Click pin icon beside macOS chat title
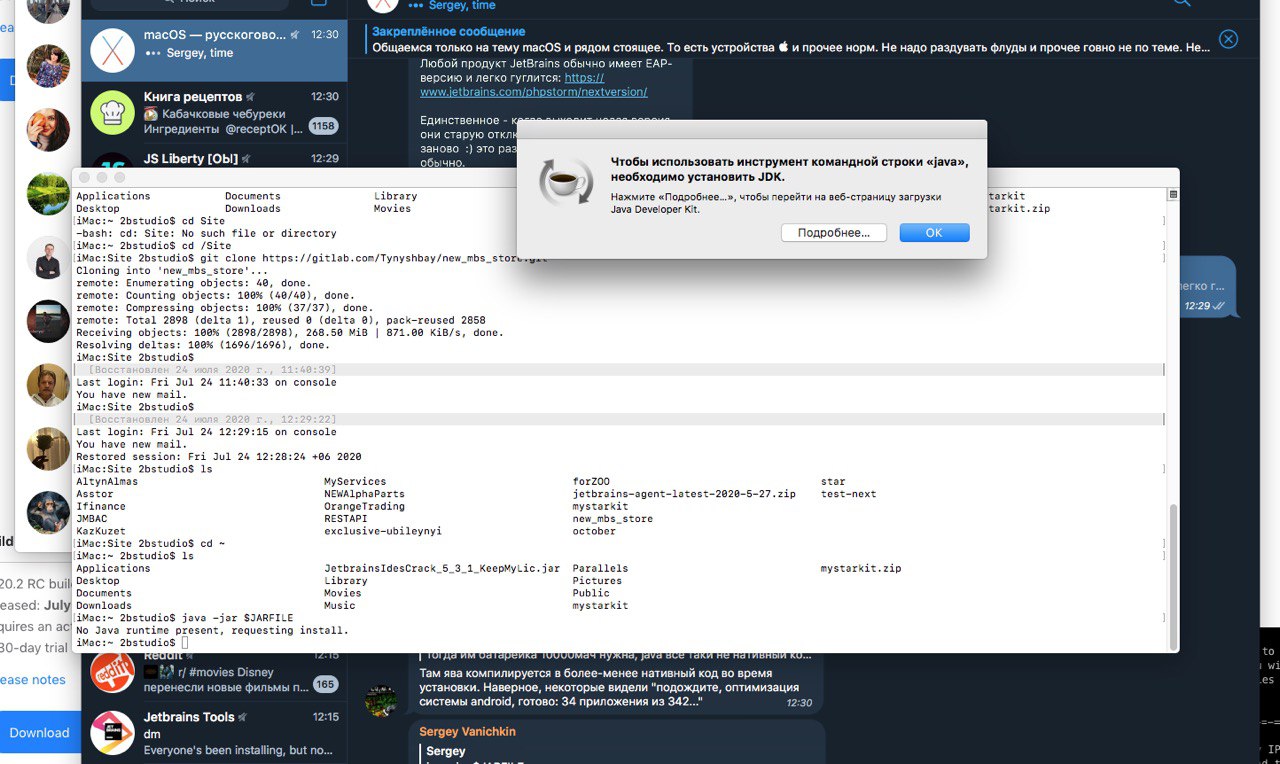1280x764 pixels. [294, 35]
